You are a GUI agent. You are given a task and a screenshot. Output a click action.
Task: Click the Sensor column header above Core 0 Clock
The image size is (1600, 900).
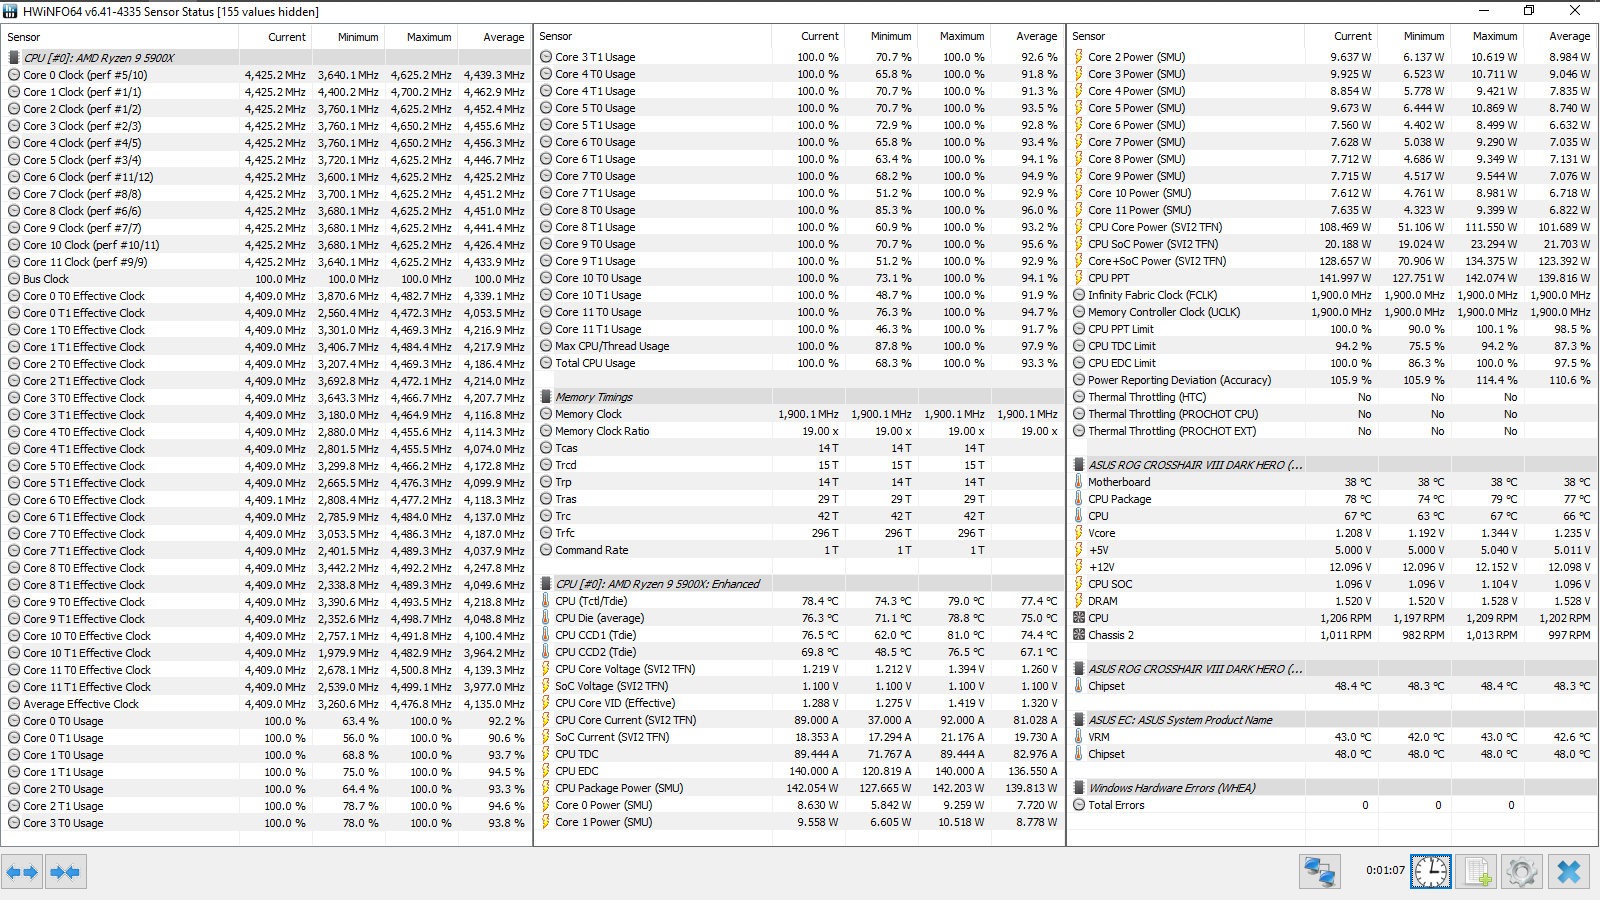coord(121,37)
